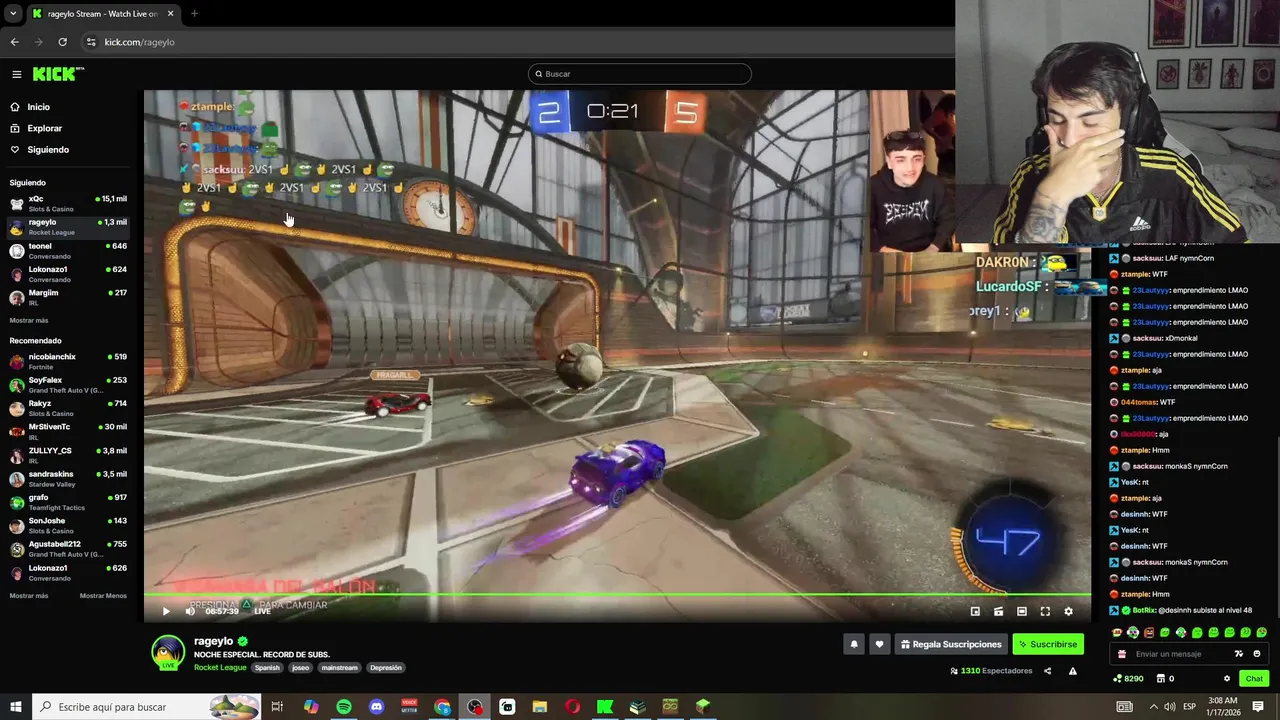Report the stream warning icon
The width and height of the screenshot is (1280, 720).
point(1072,671)
